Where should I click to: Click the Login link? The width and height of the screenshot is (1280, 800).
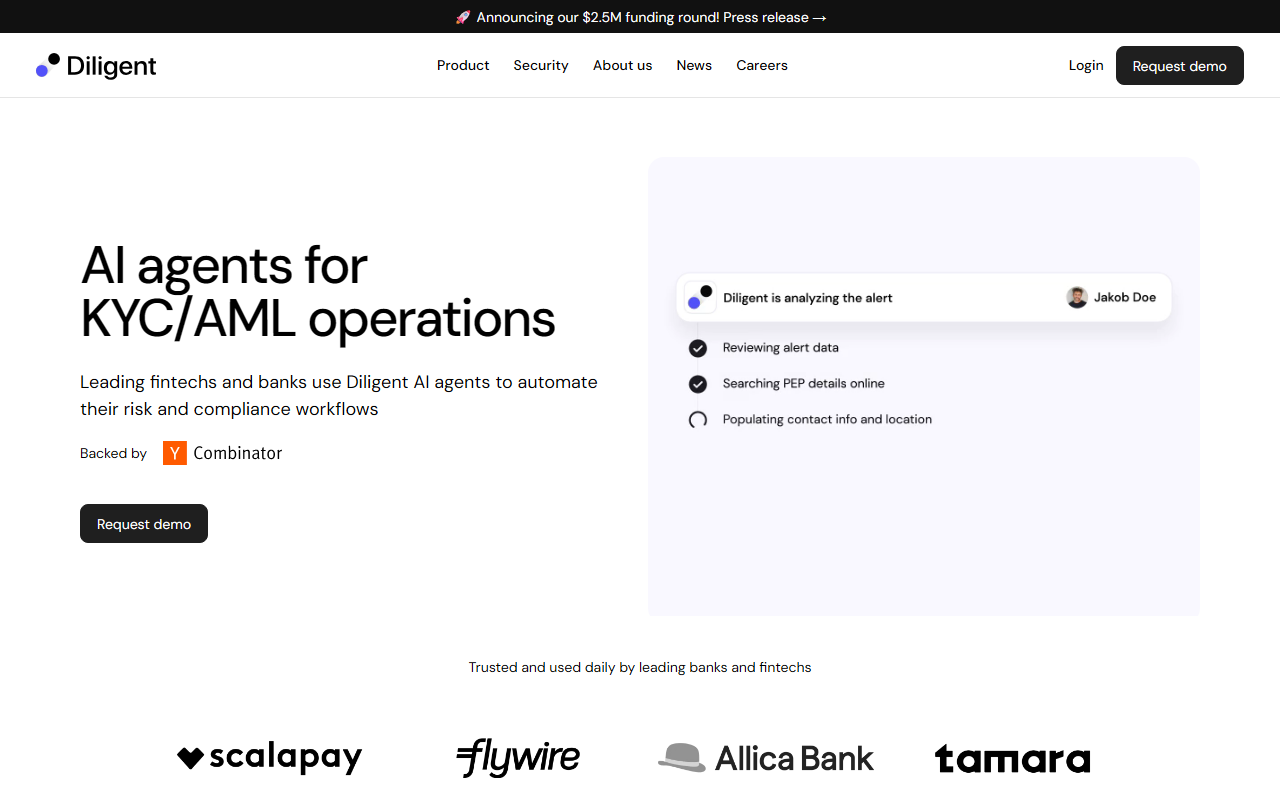[x=1086, y=65]
